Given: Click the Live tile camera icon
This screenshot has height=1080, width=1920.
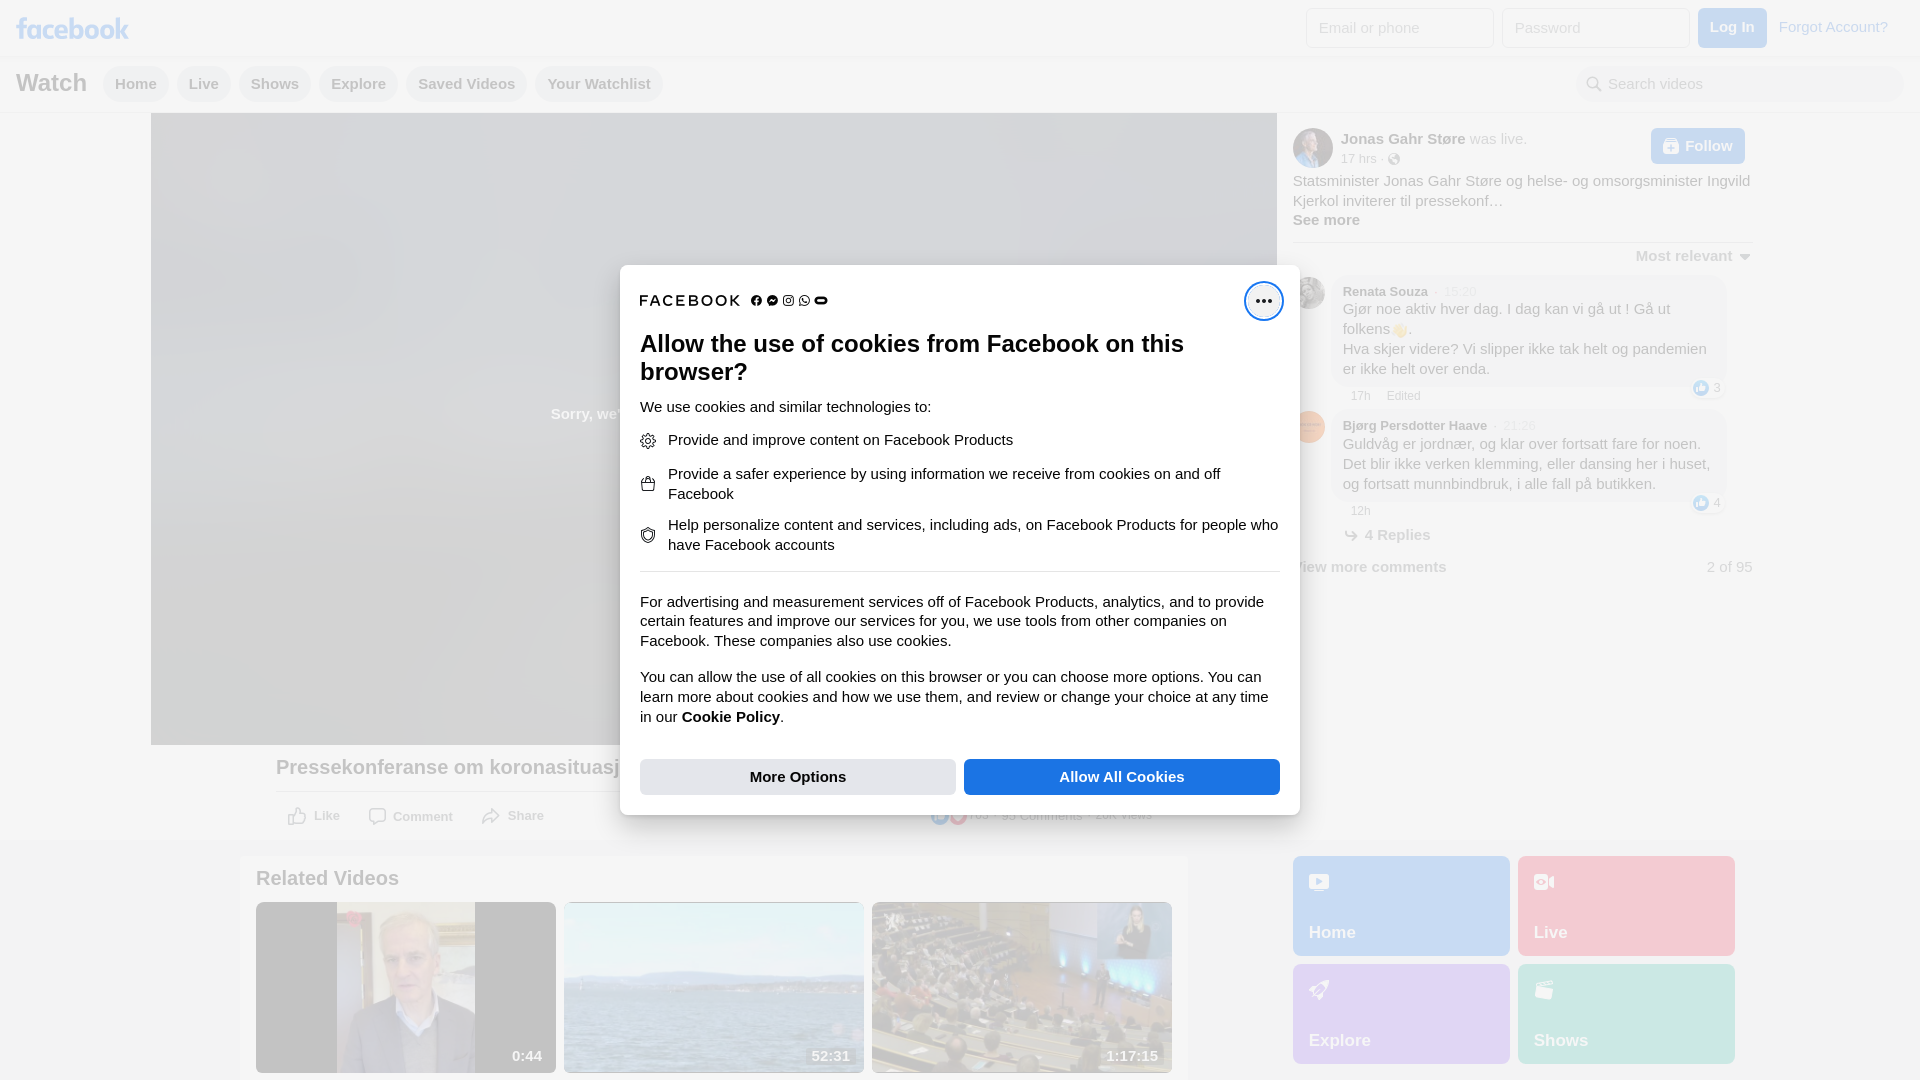Looking at the screenshot, I should (x=1544, y=882).
